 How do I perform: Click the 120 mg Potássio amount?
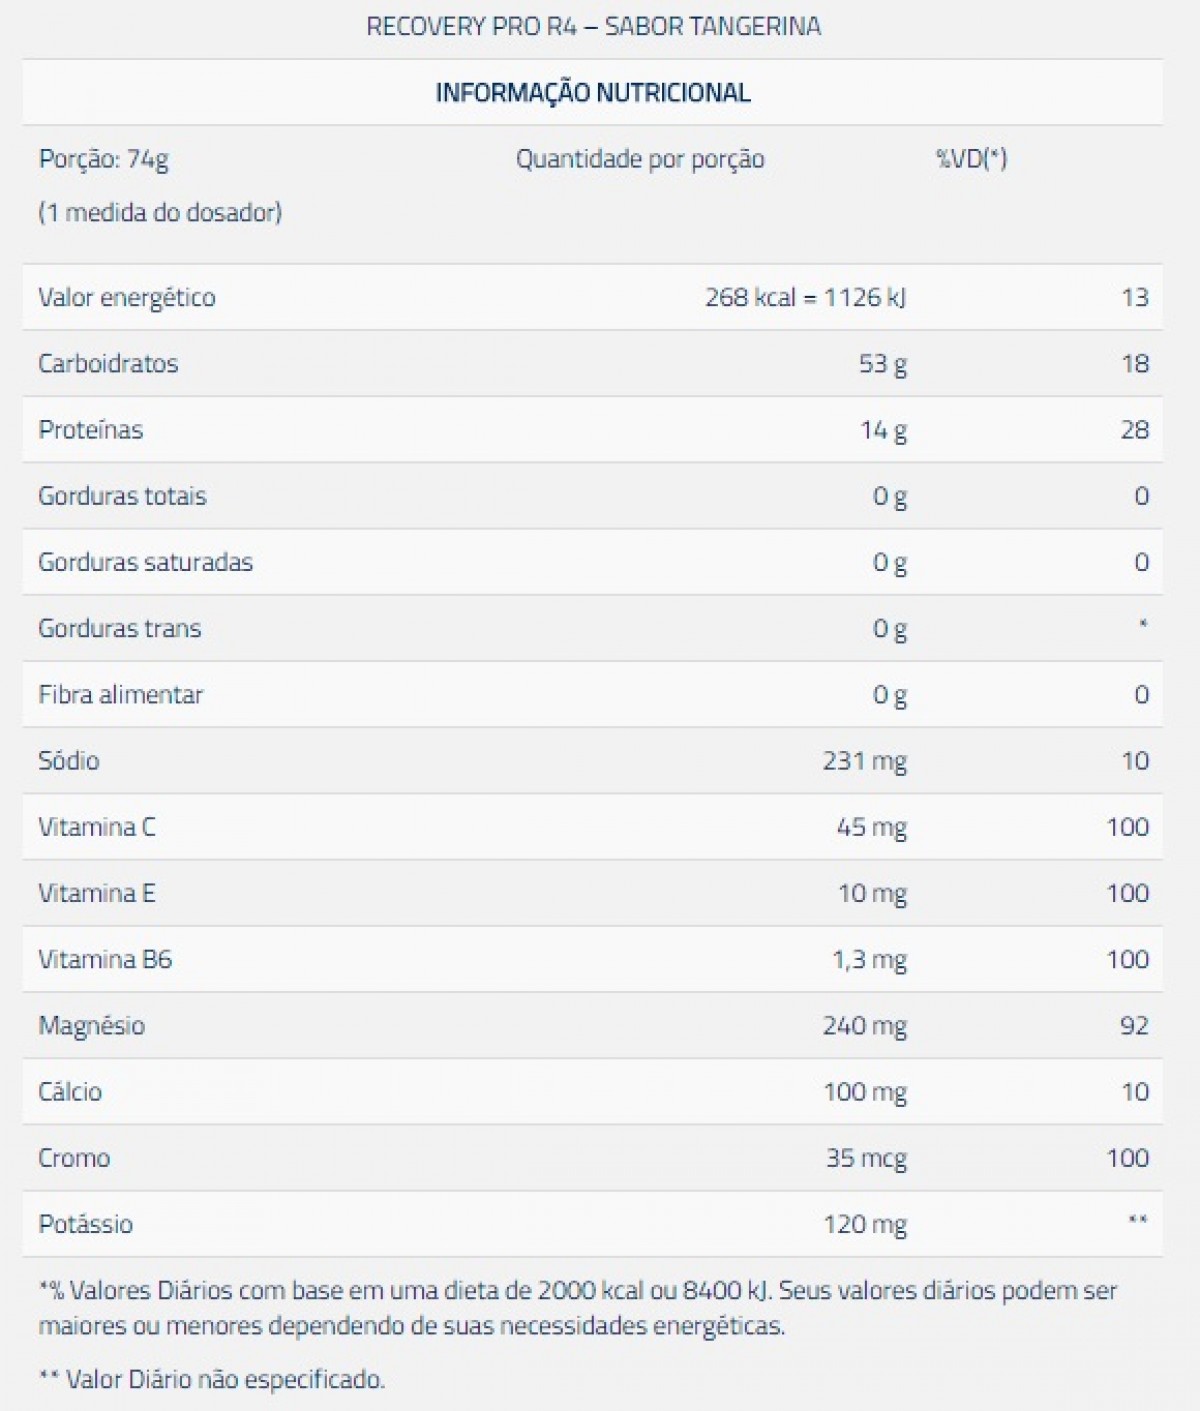tap(864, 1224)
